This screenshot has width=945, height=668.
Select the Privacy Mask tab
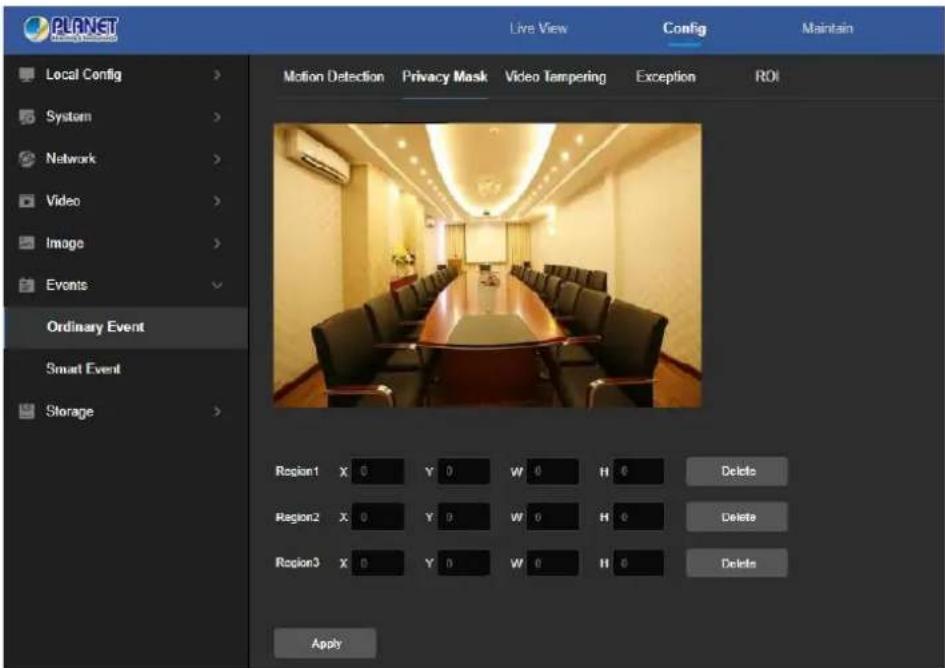pos(444,77)
